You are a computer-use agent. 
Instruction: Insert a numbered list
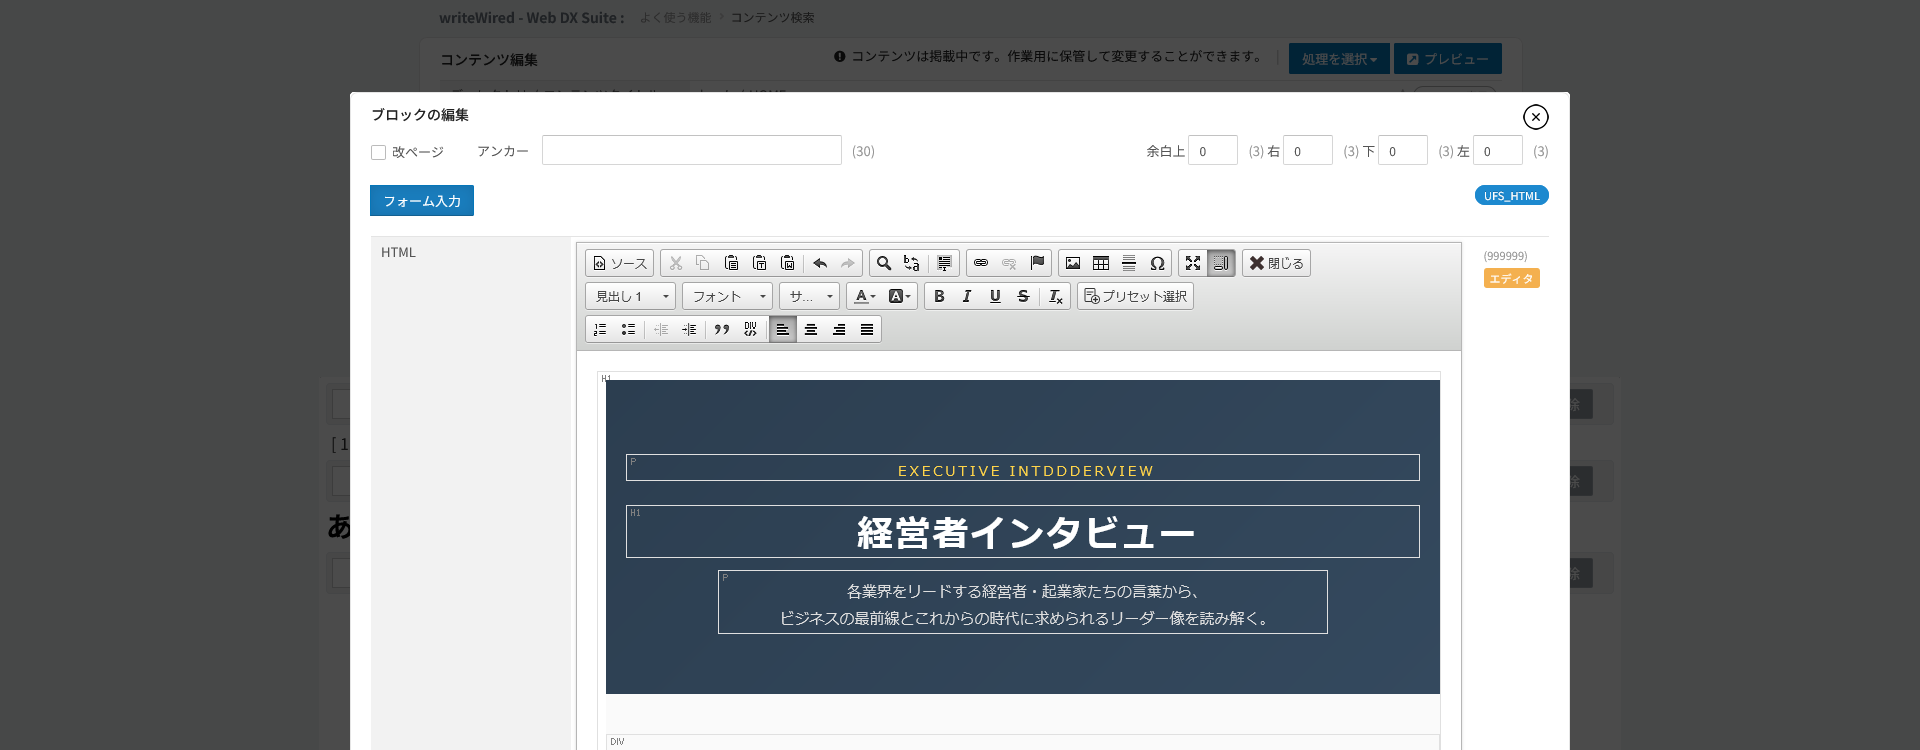(600, 329)
